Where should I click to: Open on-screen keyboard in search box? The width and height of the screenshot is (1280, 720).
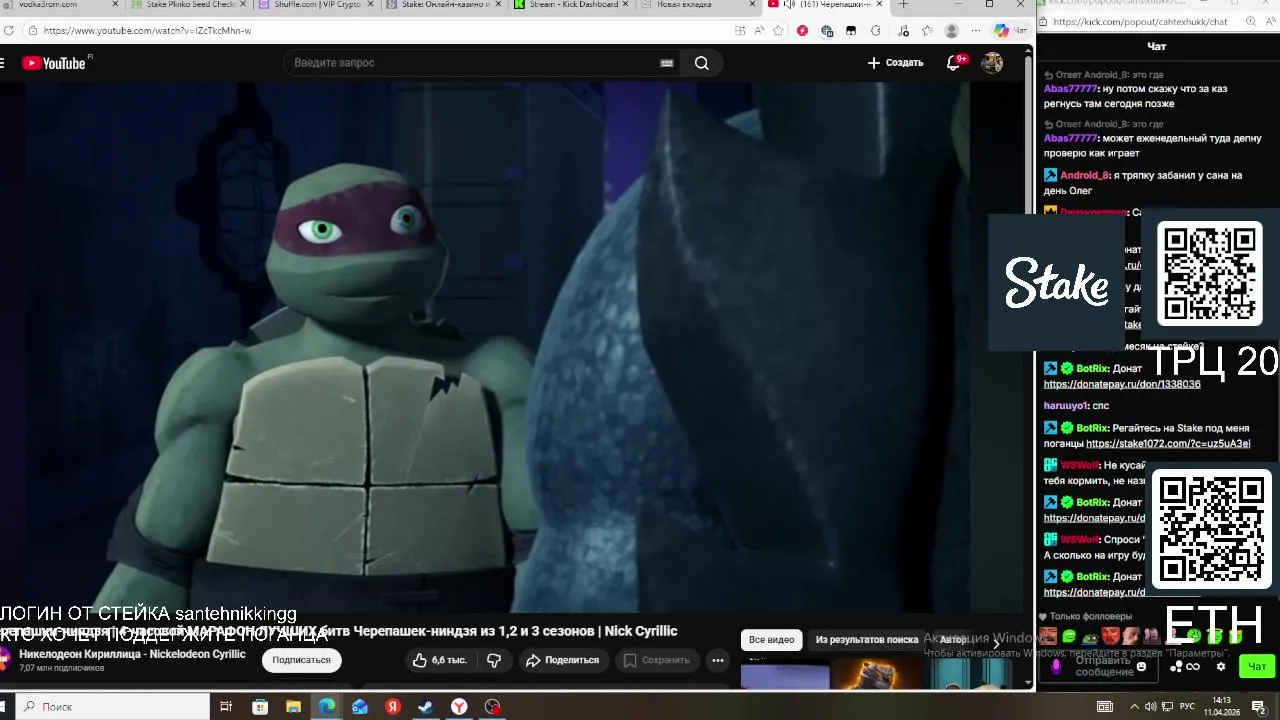point(667,63)
